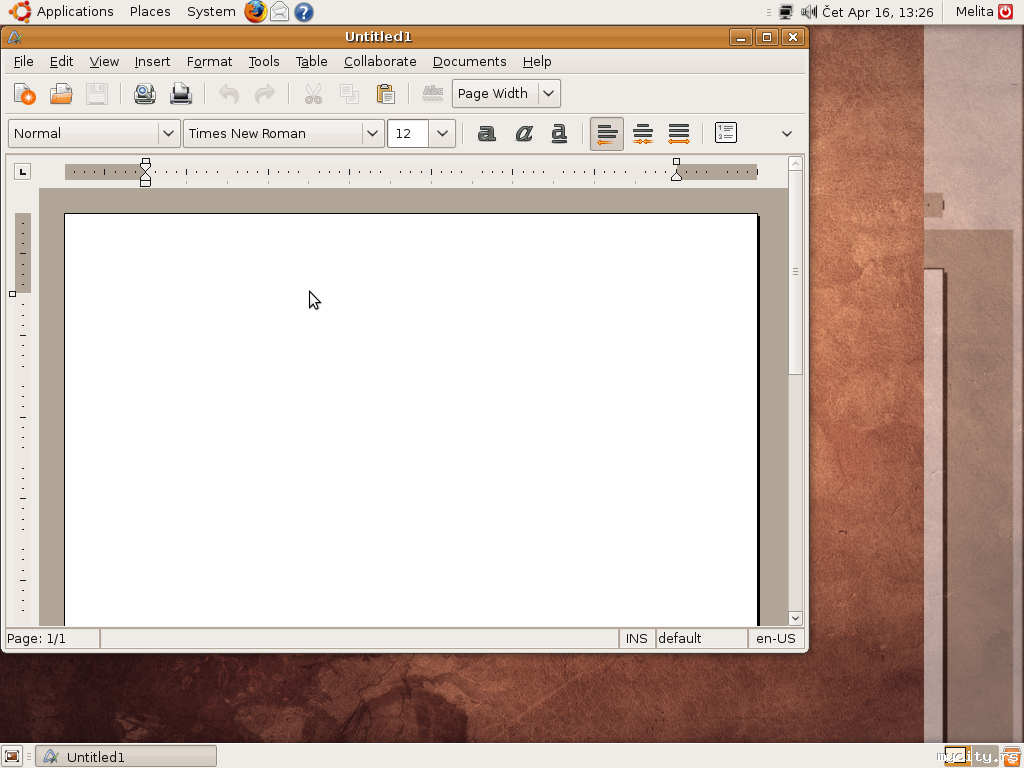
Task: Select justified text alignment
Action: (x=679, y=134)
